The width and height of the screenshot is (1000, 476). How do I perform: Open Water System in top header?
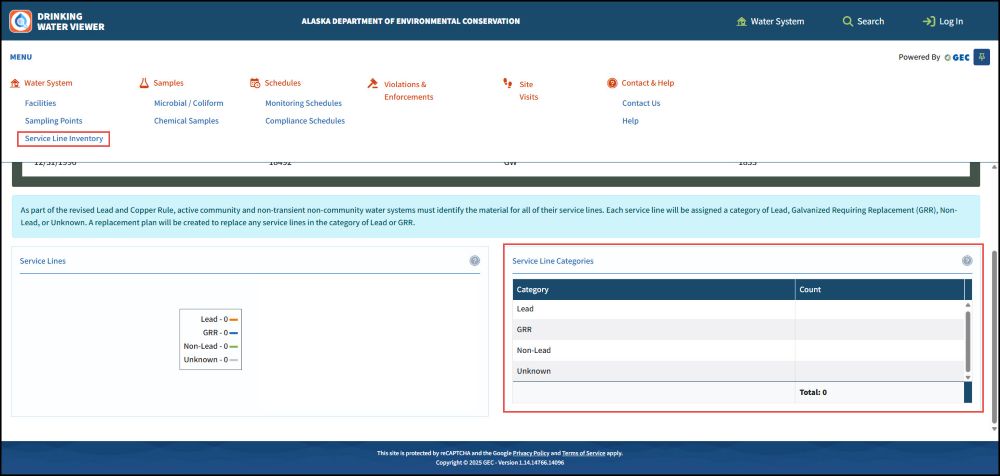(x=769, y=21)
